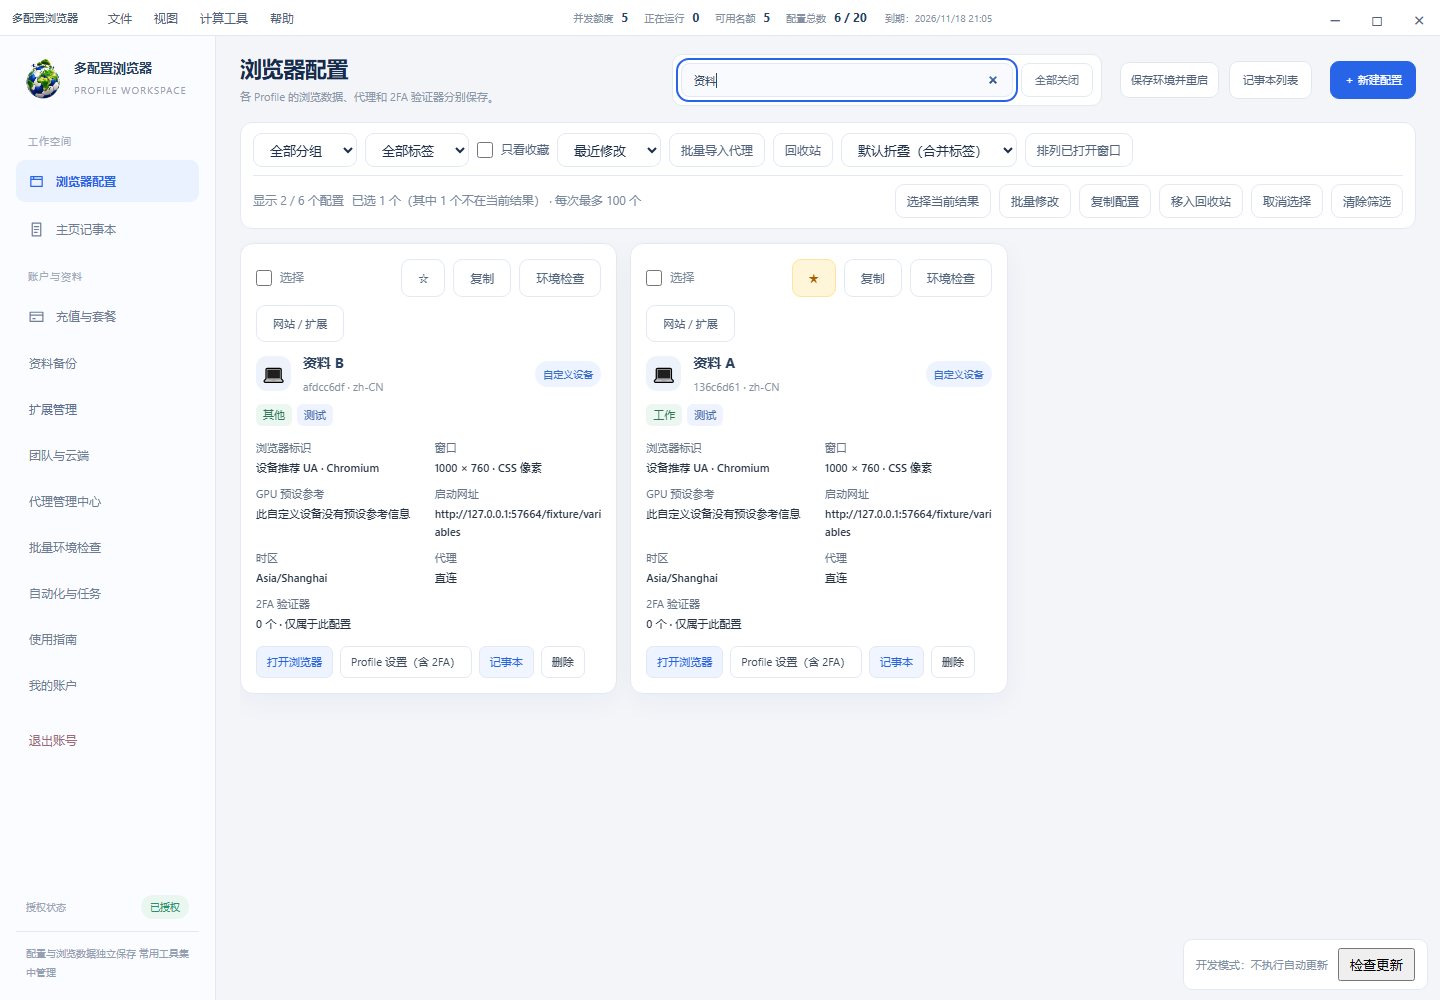Open 记事本 on 资料 B card

pos(506,662)
